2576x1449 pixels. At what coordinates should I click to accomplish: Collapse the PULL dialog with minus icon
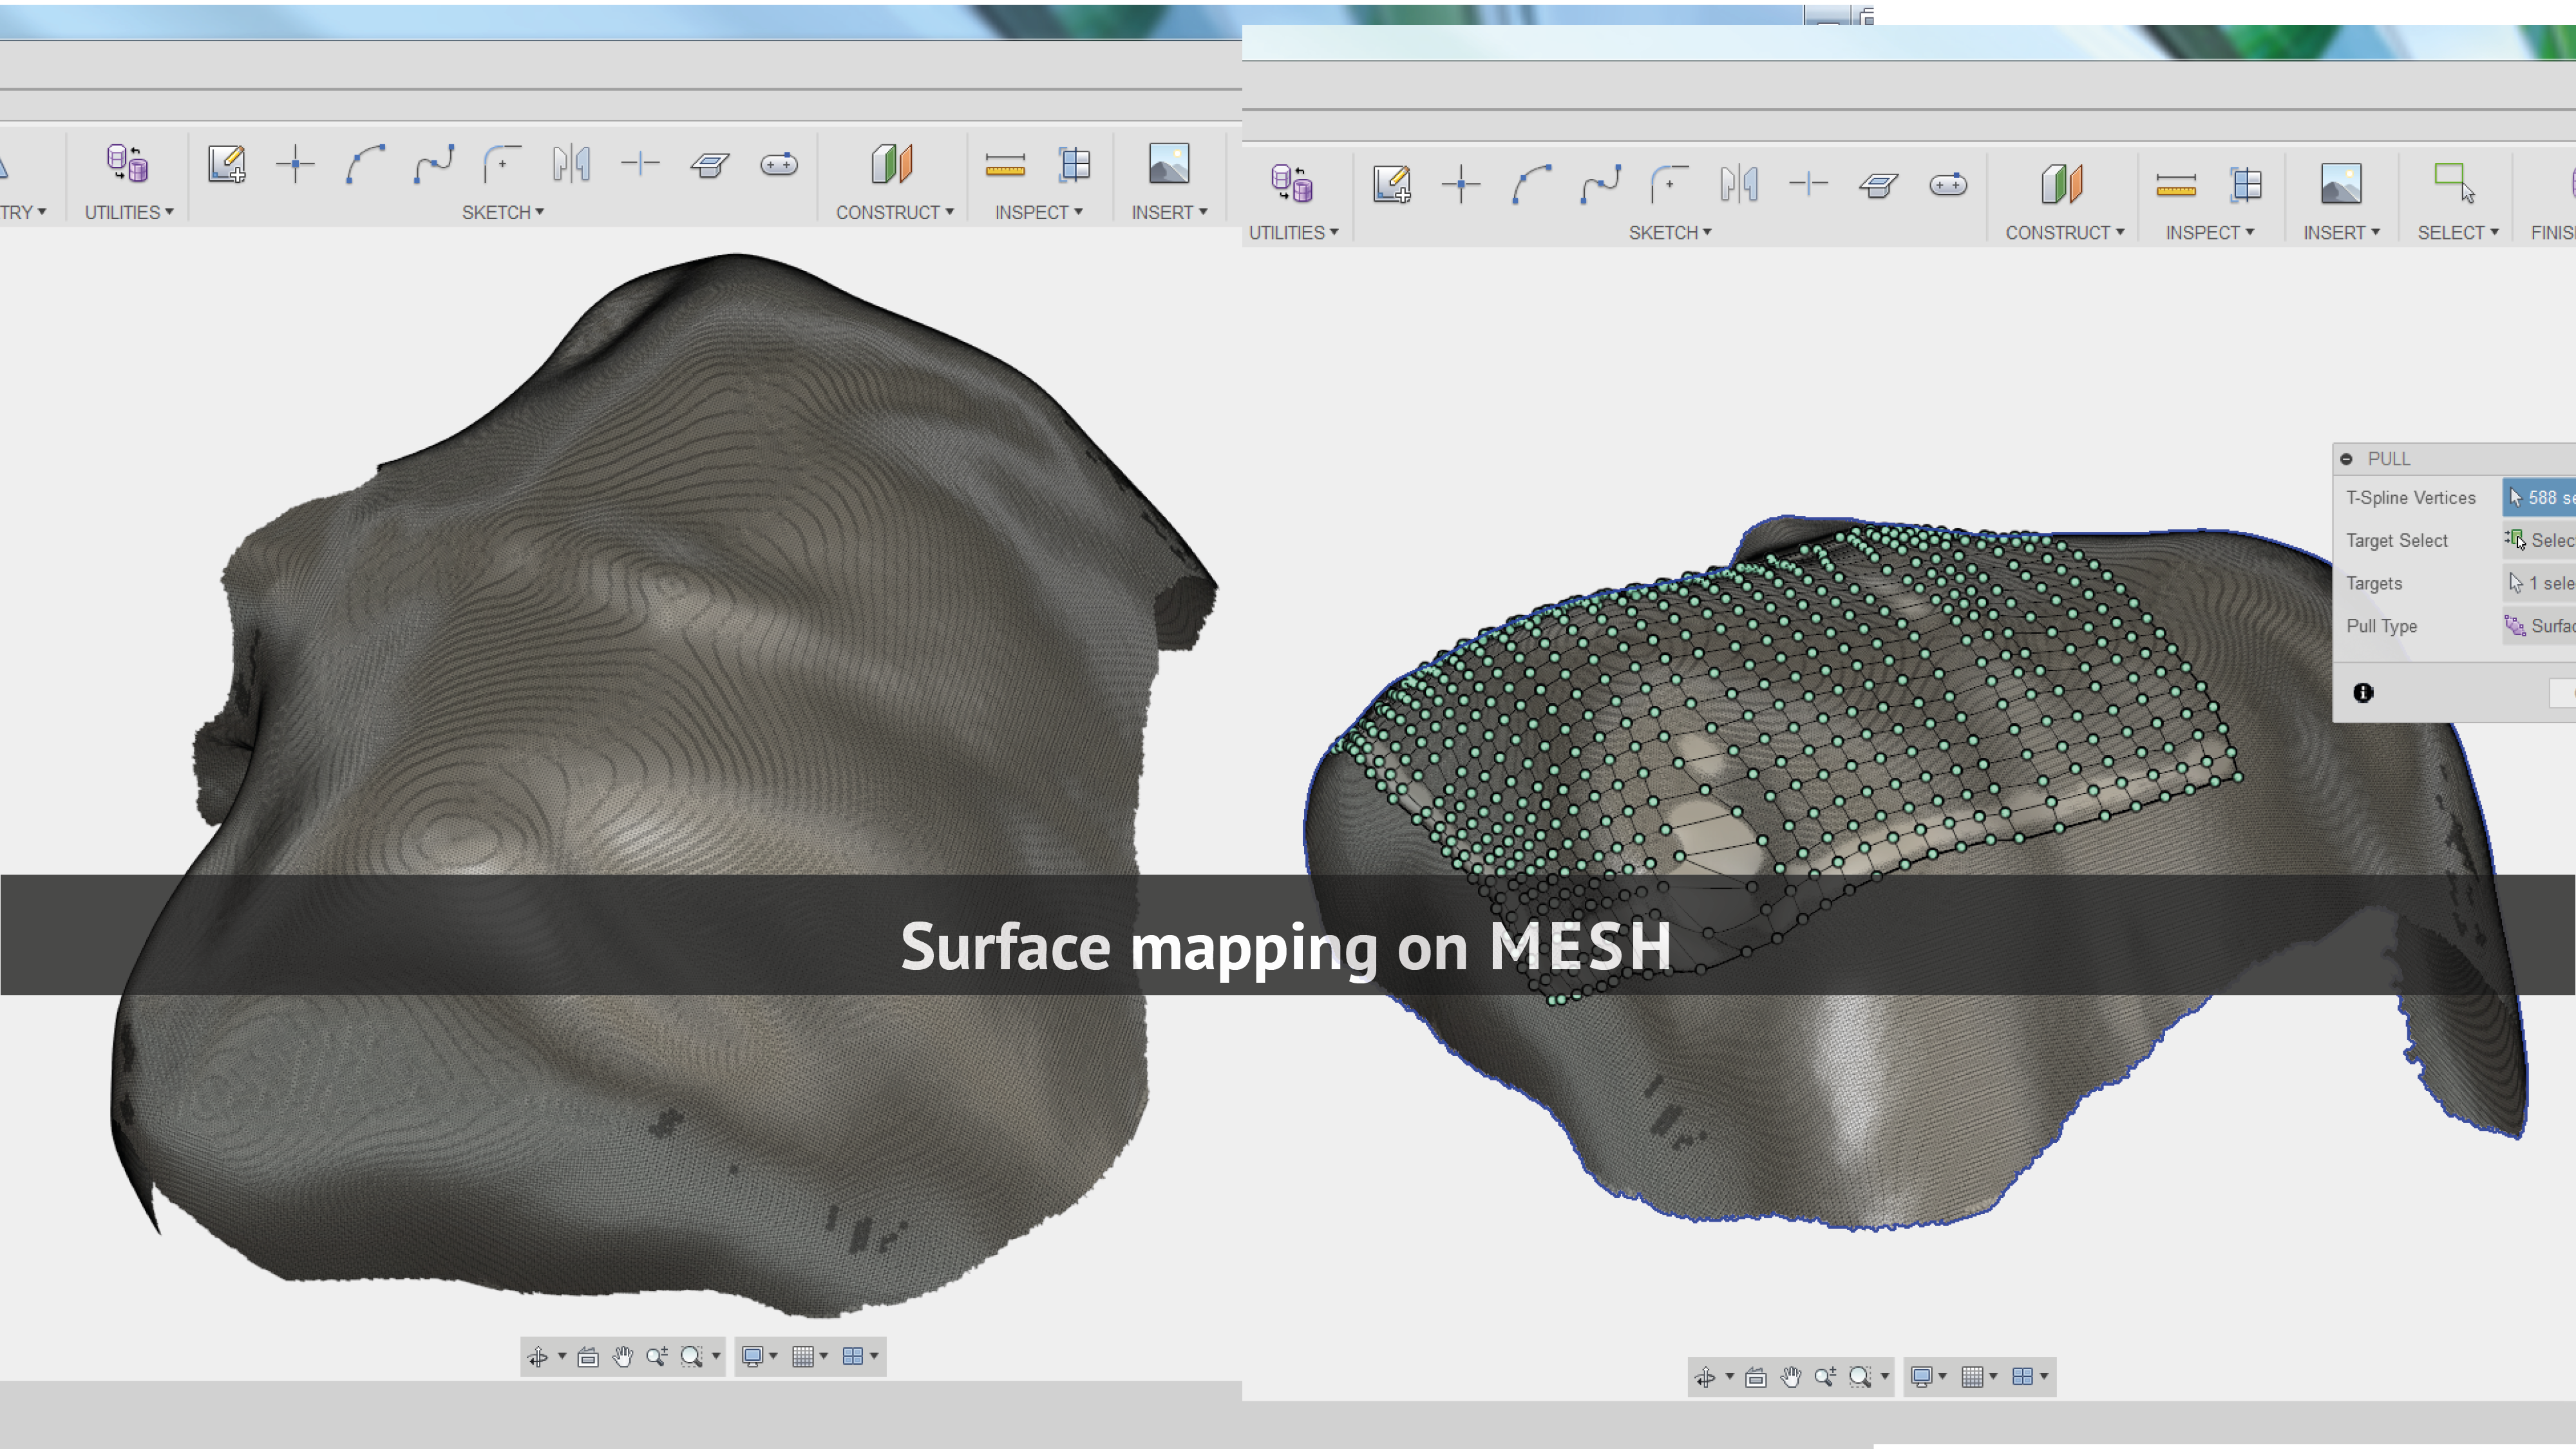coord(2346,459)
